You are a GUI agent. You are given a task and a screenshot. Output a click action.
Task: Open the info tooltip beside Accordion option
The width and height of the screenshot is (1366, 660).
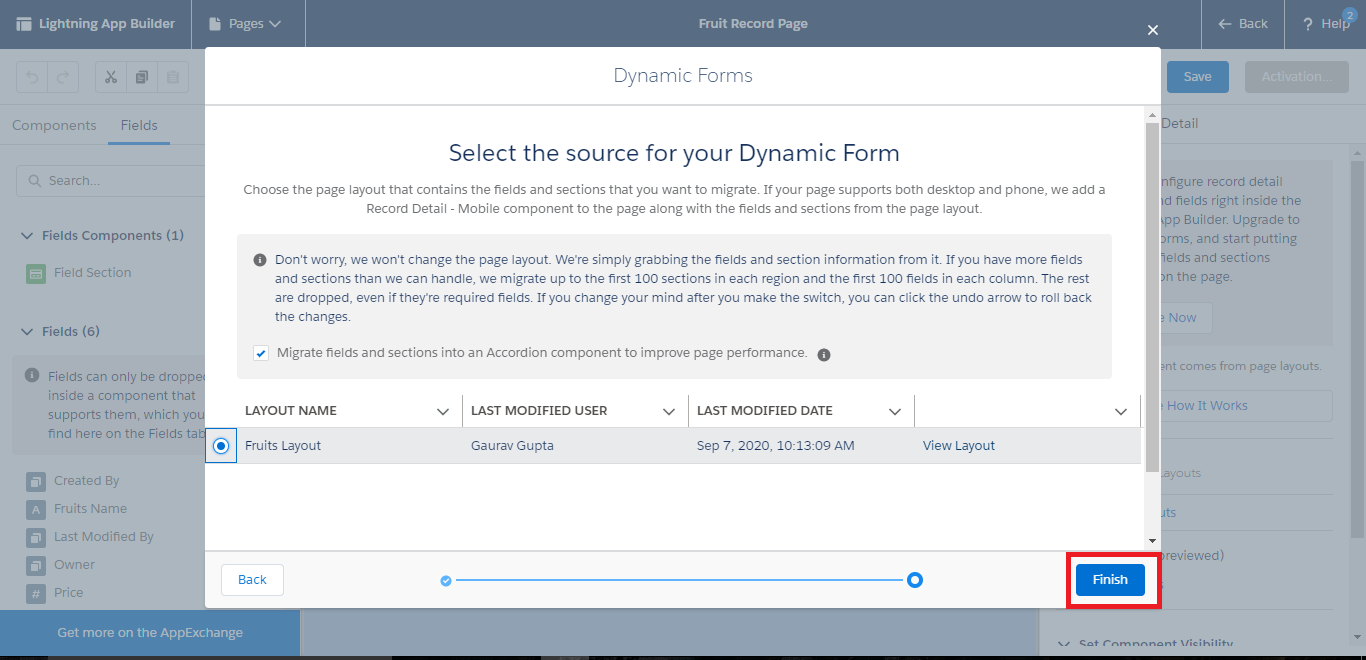[x=823, y=353]
